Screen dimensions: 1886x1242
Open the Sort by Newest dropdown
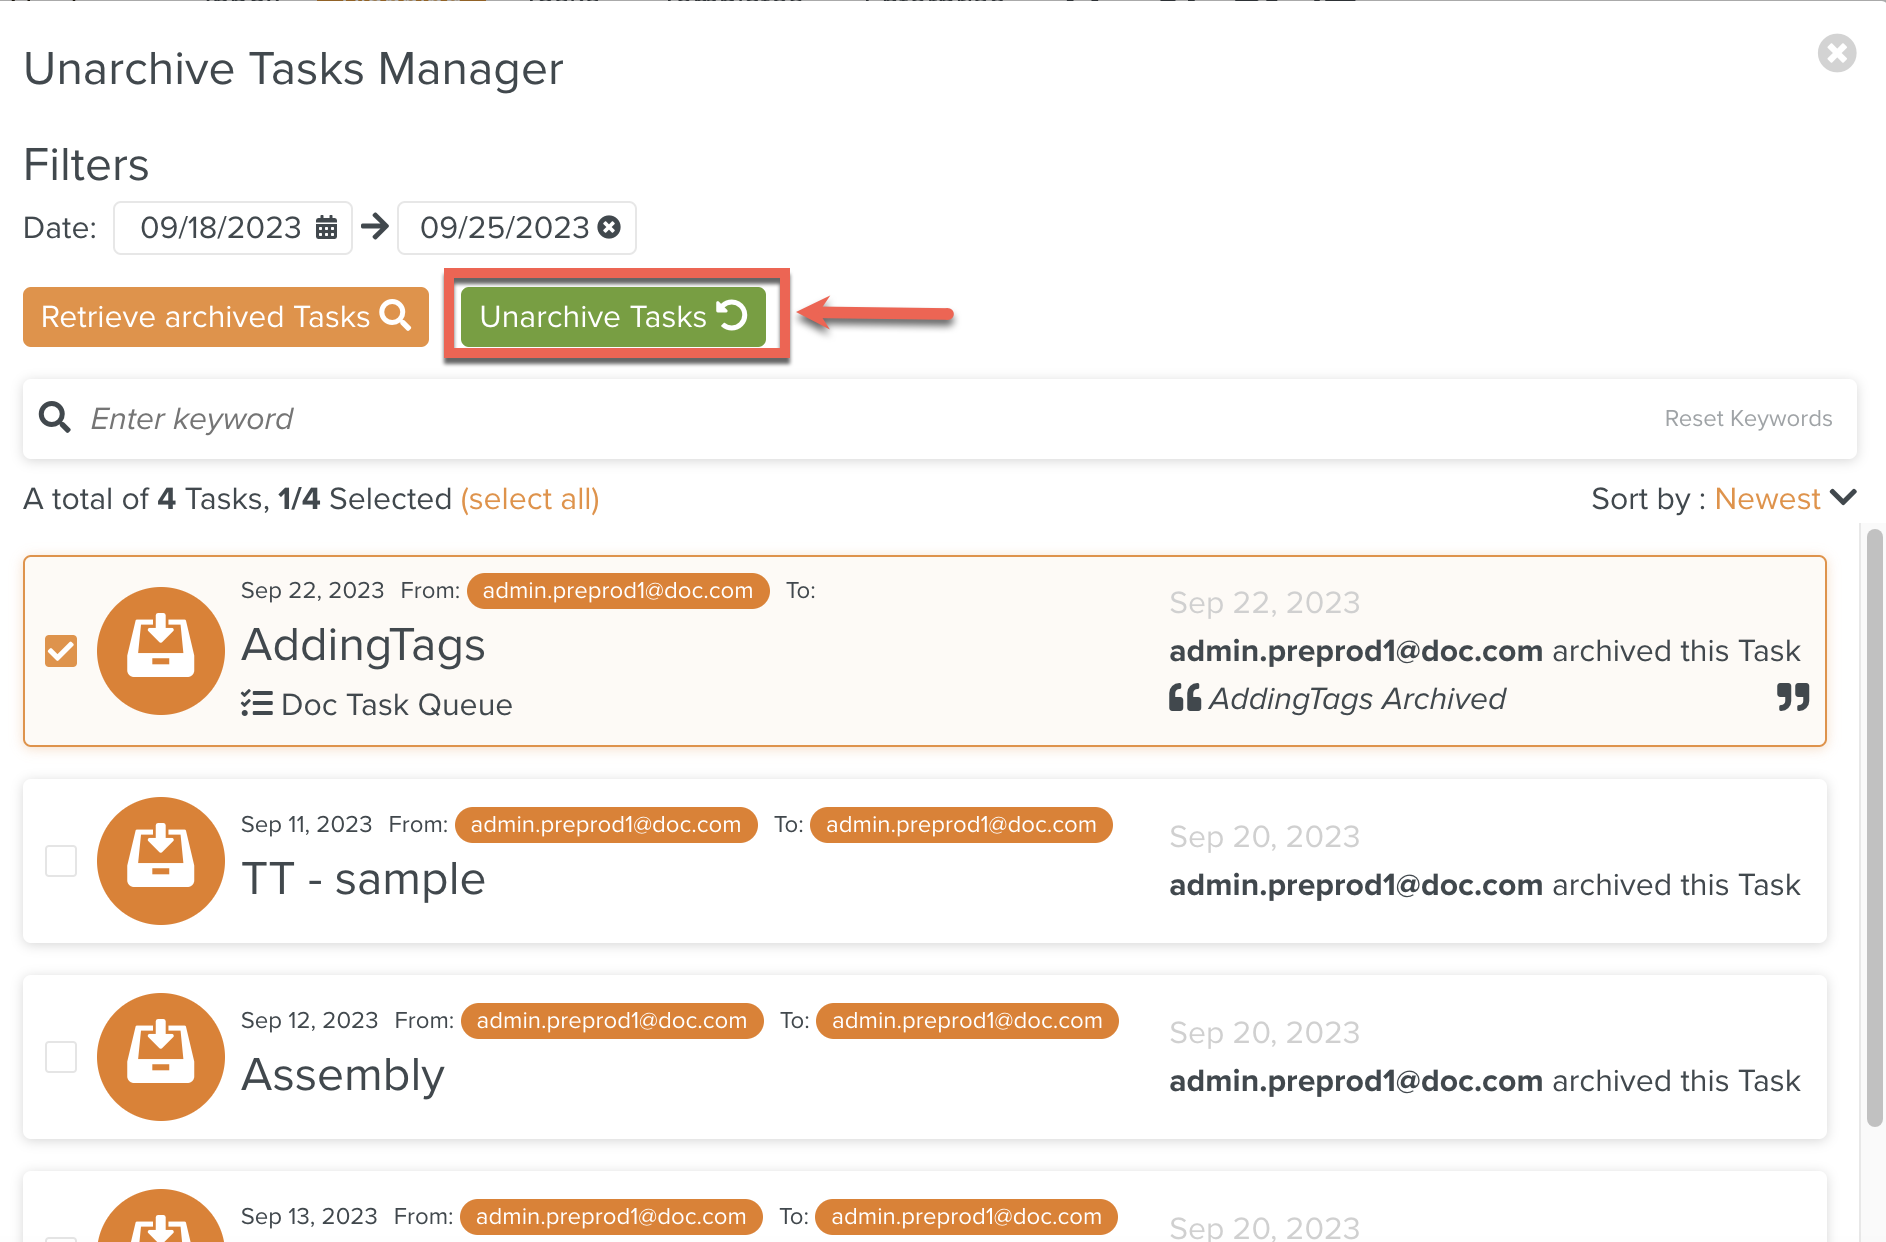click(x=1767, y=499)
